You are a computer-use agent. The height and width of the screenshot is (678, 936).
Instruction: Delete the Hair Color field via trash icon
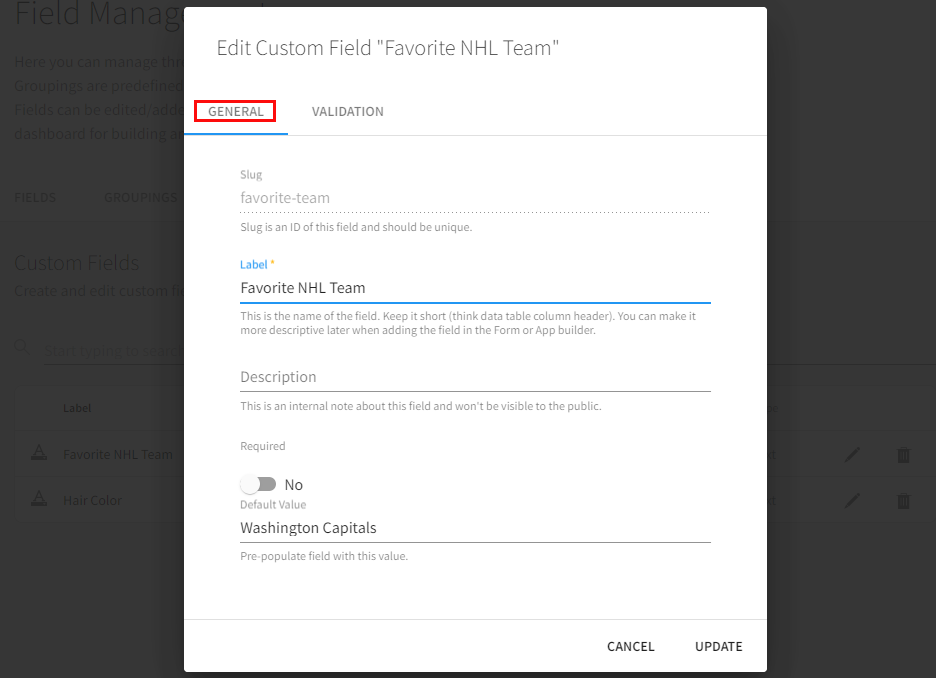click(903, 501)
